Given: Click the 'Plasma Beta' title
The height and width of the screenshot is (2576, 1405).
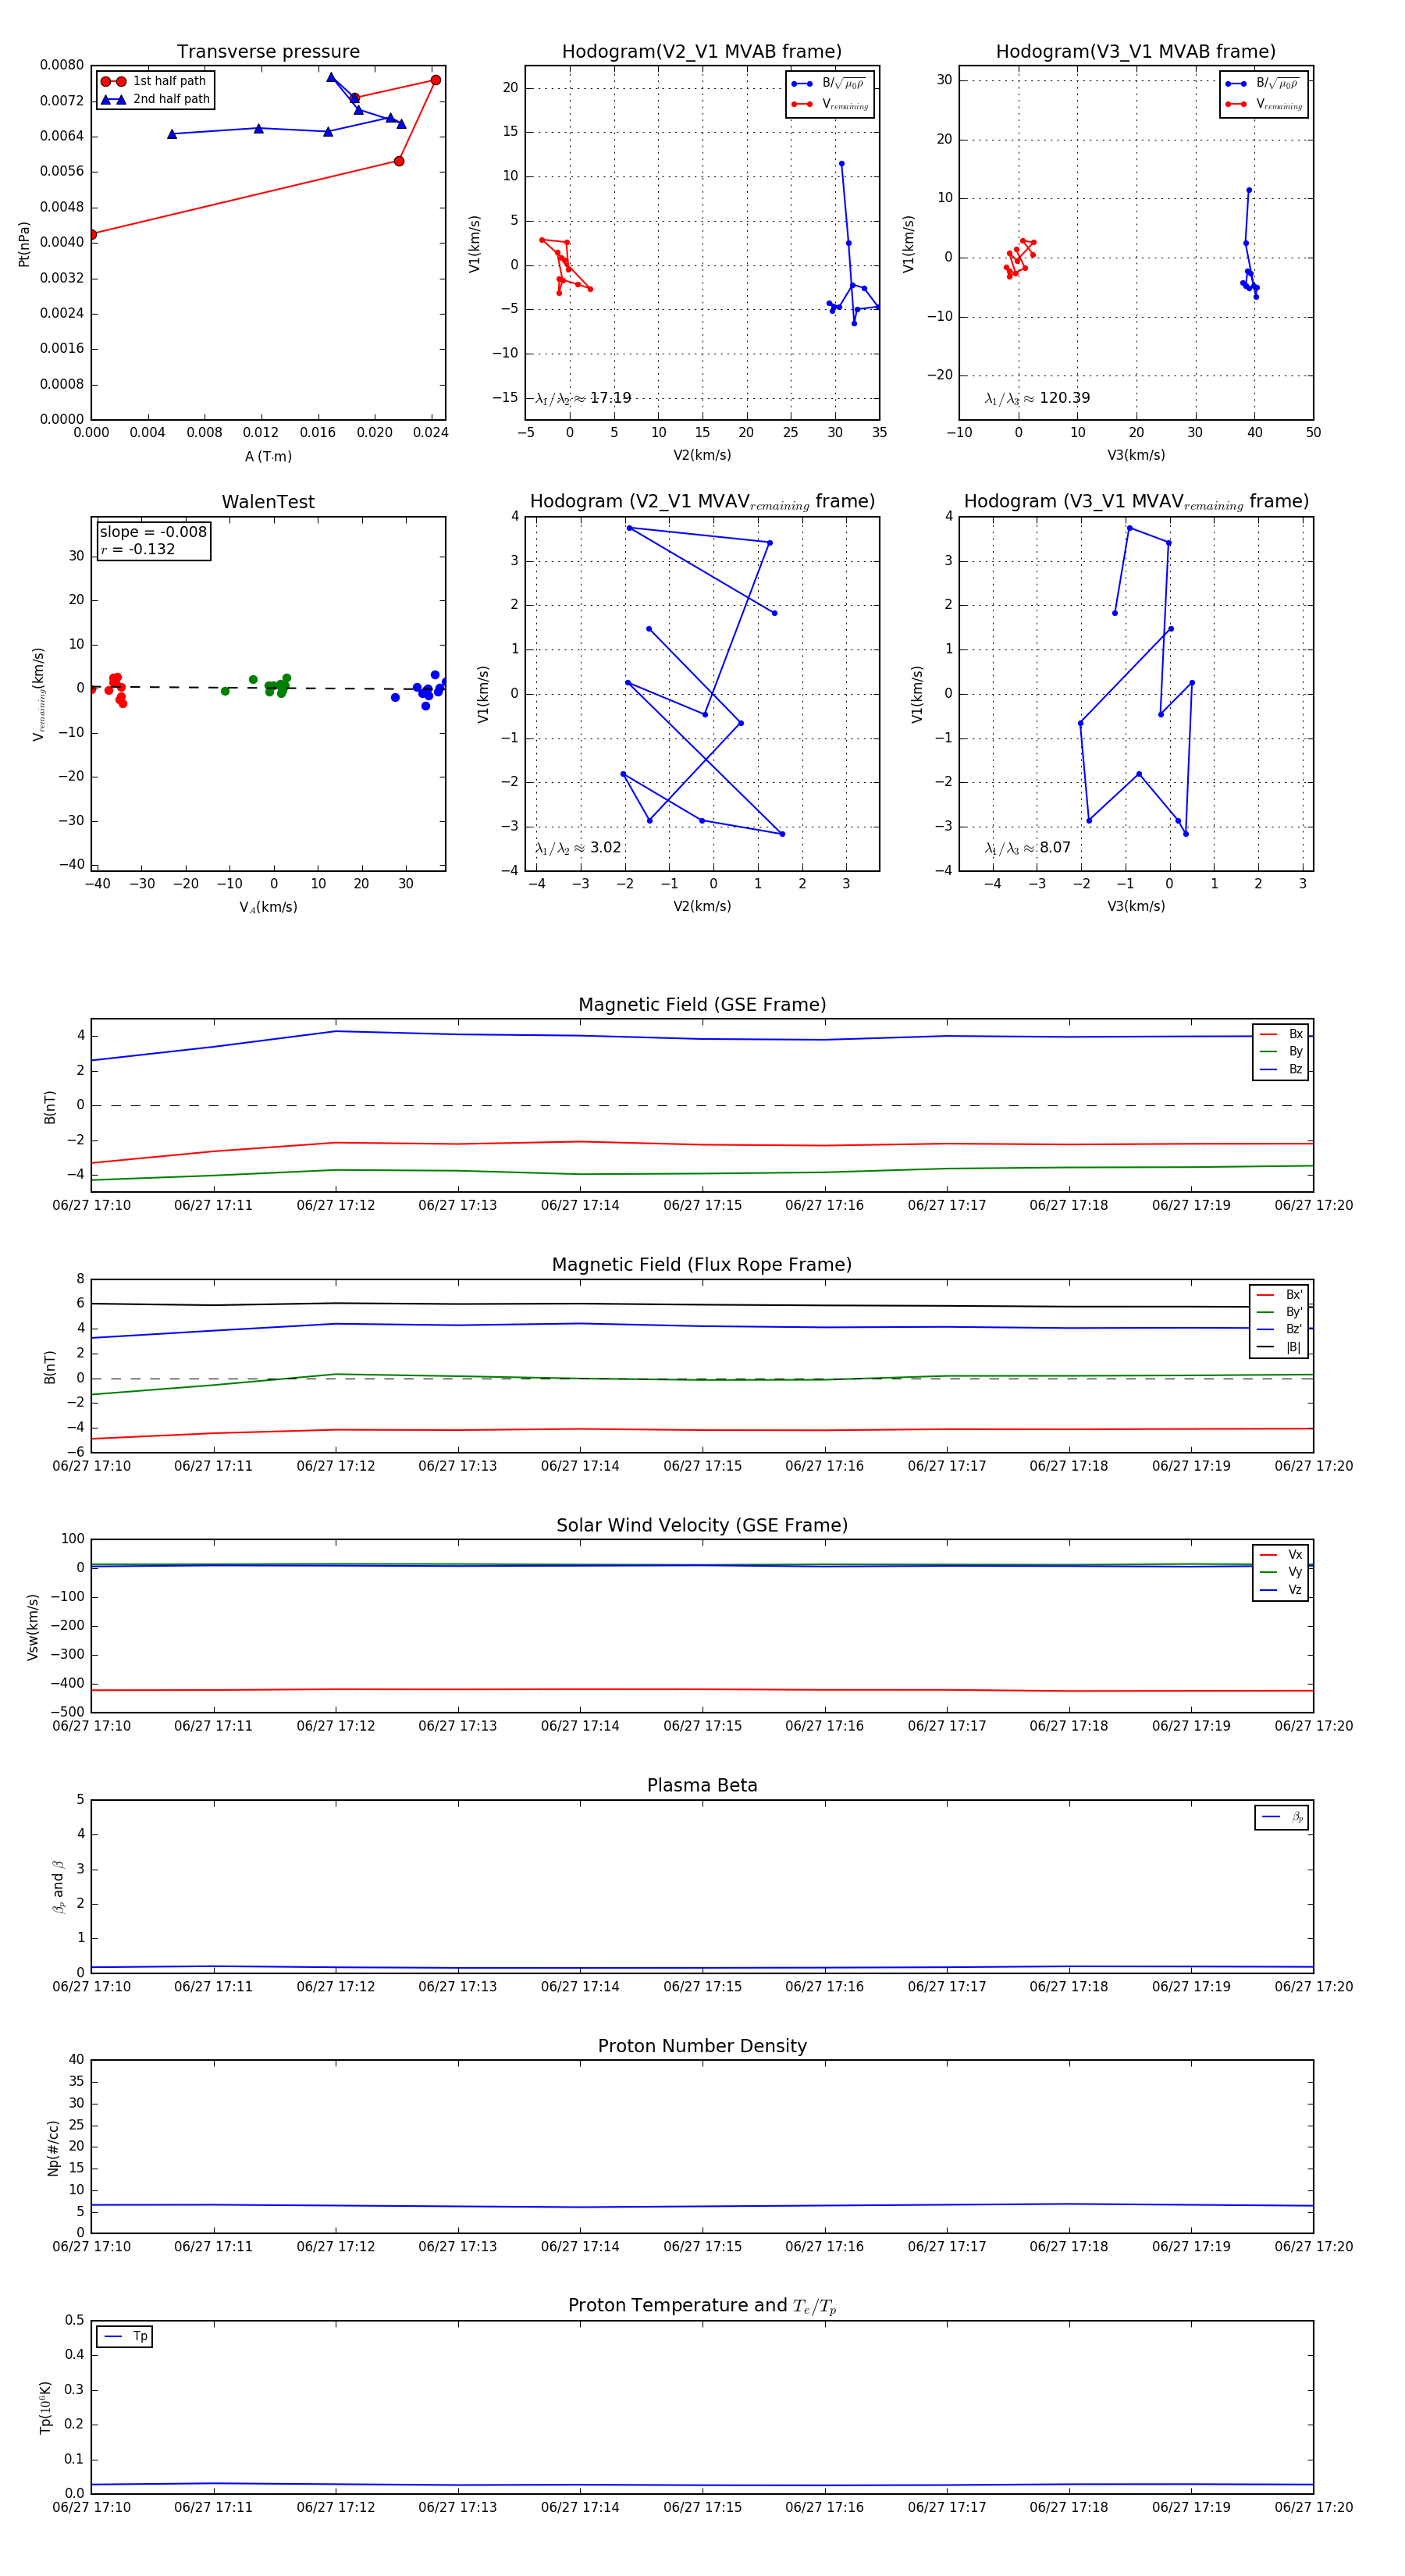Looking at the screenshot, I should (x=702, y=1785).
